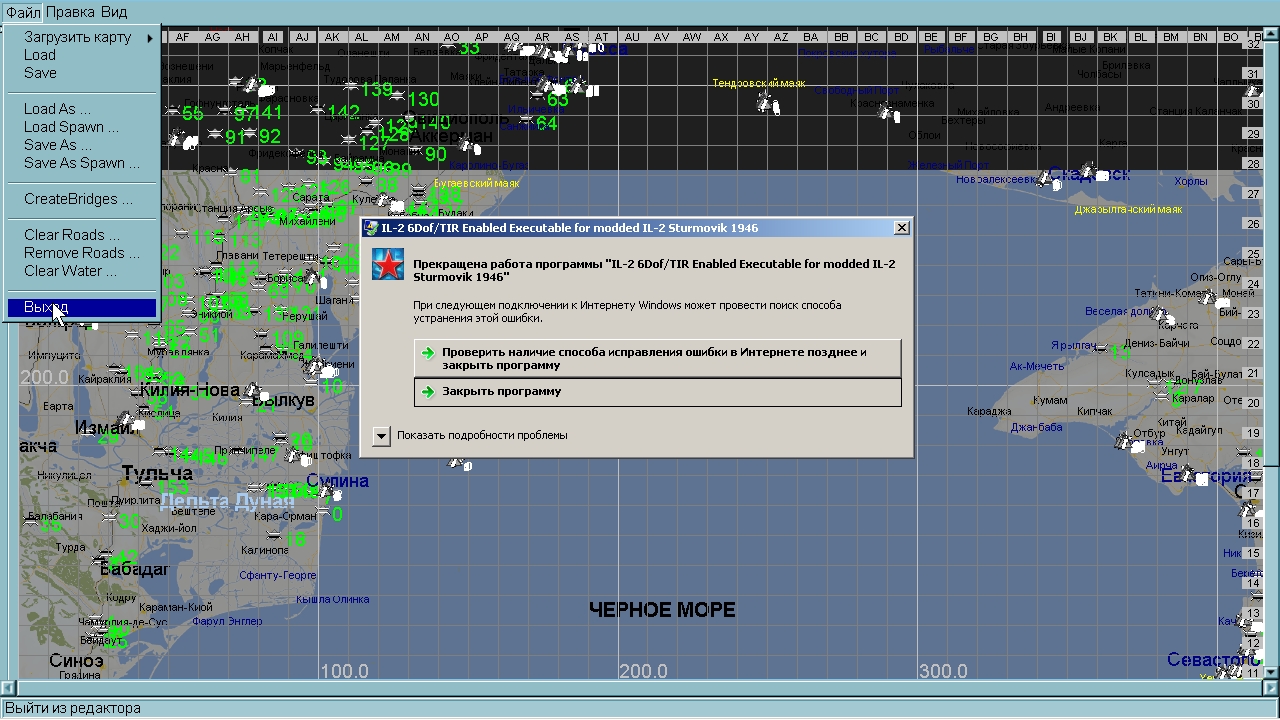Choose Save As Spawn from File menu

(x=81, y=163)
